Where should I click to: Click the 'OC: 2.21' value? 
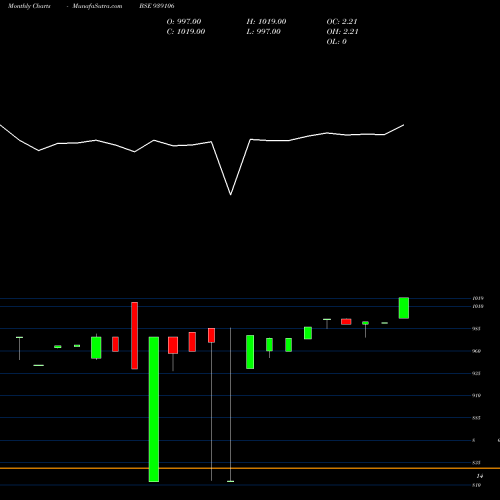[342, 21]
